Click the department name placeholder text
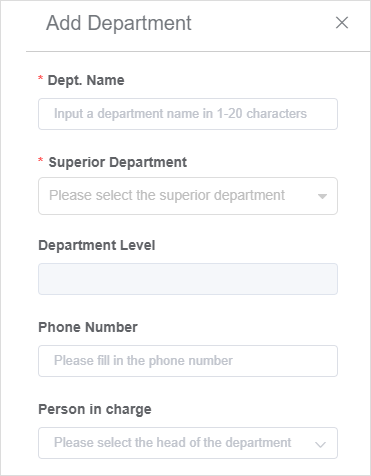371x476 pixels. 180,114
